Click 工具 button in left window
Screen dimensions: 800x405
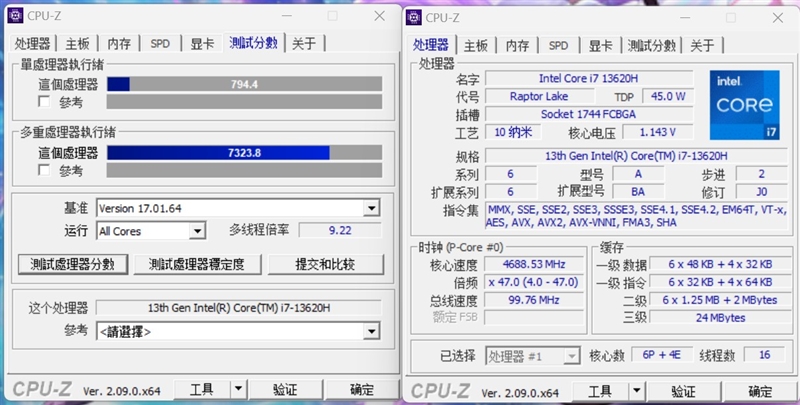pyautogui.click(x=202, y=390)
